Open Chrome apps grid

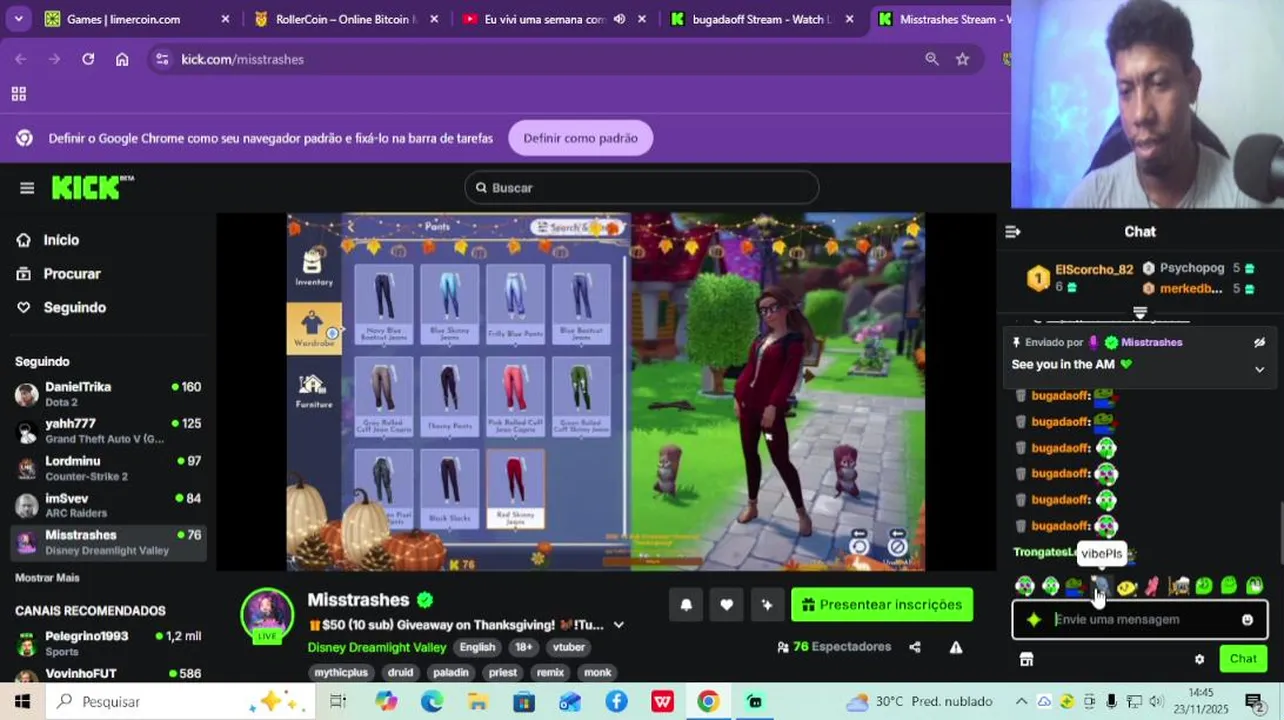18,94
